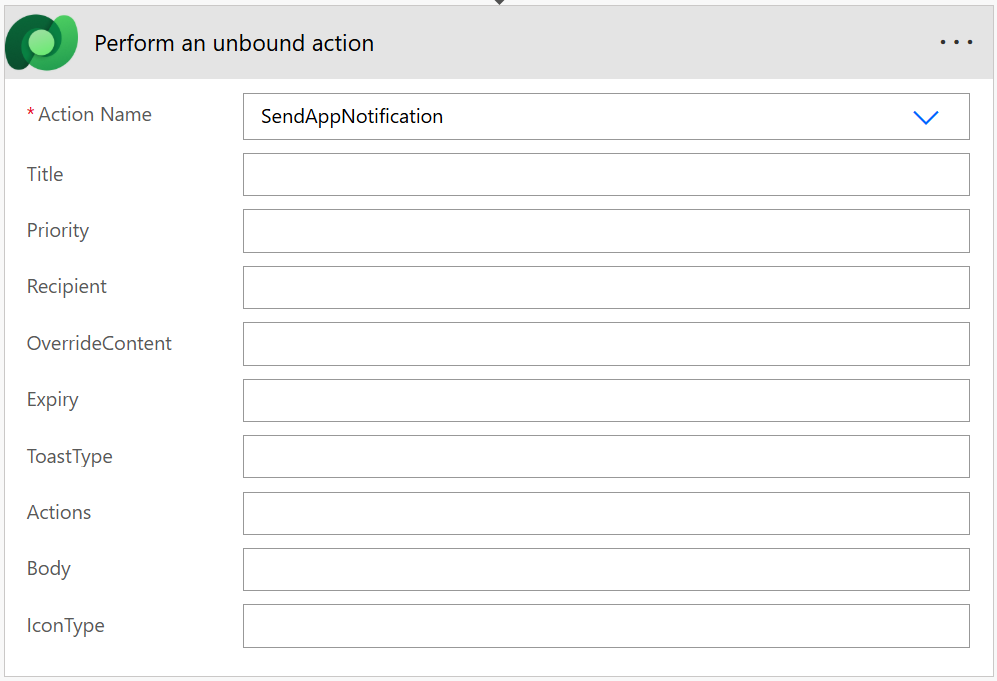
Task: Click the connector arrow above the card
Action: point(499,3)
